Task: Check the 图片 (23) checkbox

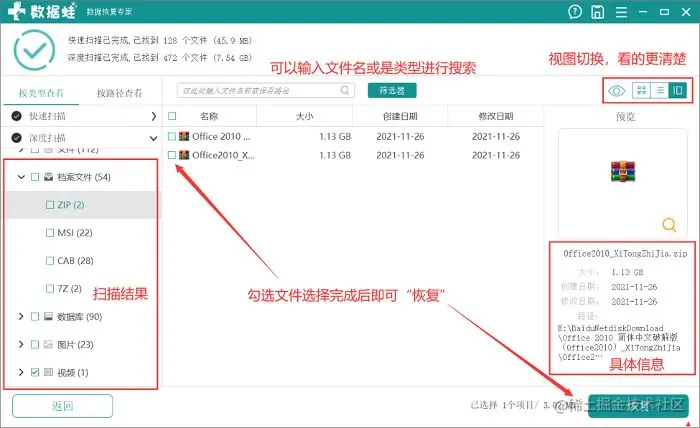Action: (x=35, y=344)
